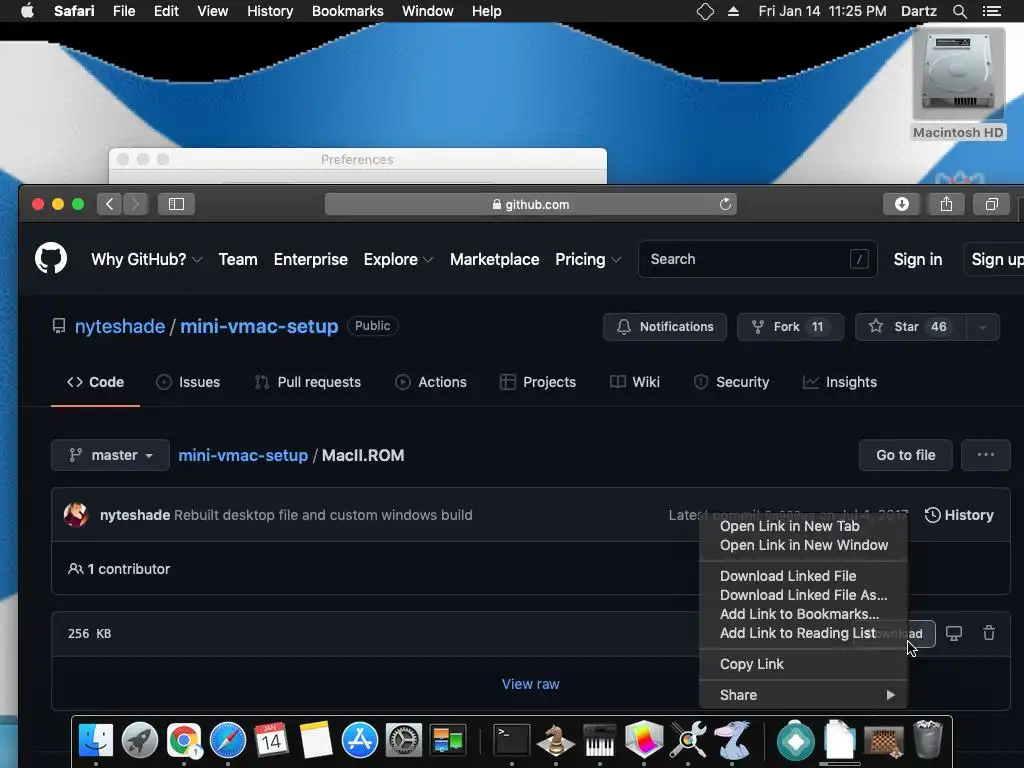The width and height of the screenshot is (1024, 768).
Task: Switch to the Code tab
Action: pos(95,382)
